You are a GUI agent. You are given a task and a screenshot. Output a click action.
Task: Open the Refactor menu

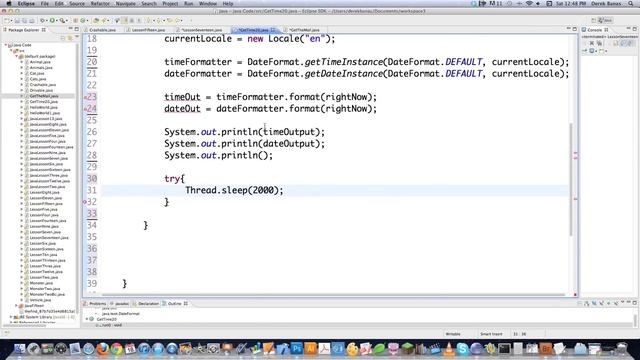[x=100, y=4]
